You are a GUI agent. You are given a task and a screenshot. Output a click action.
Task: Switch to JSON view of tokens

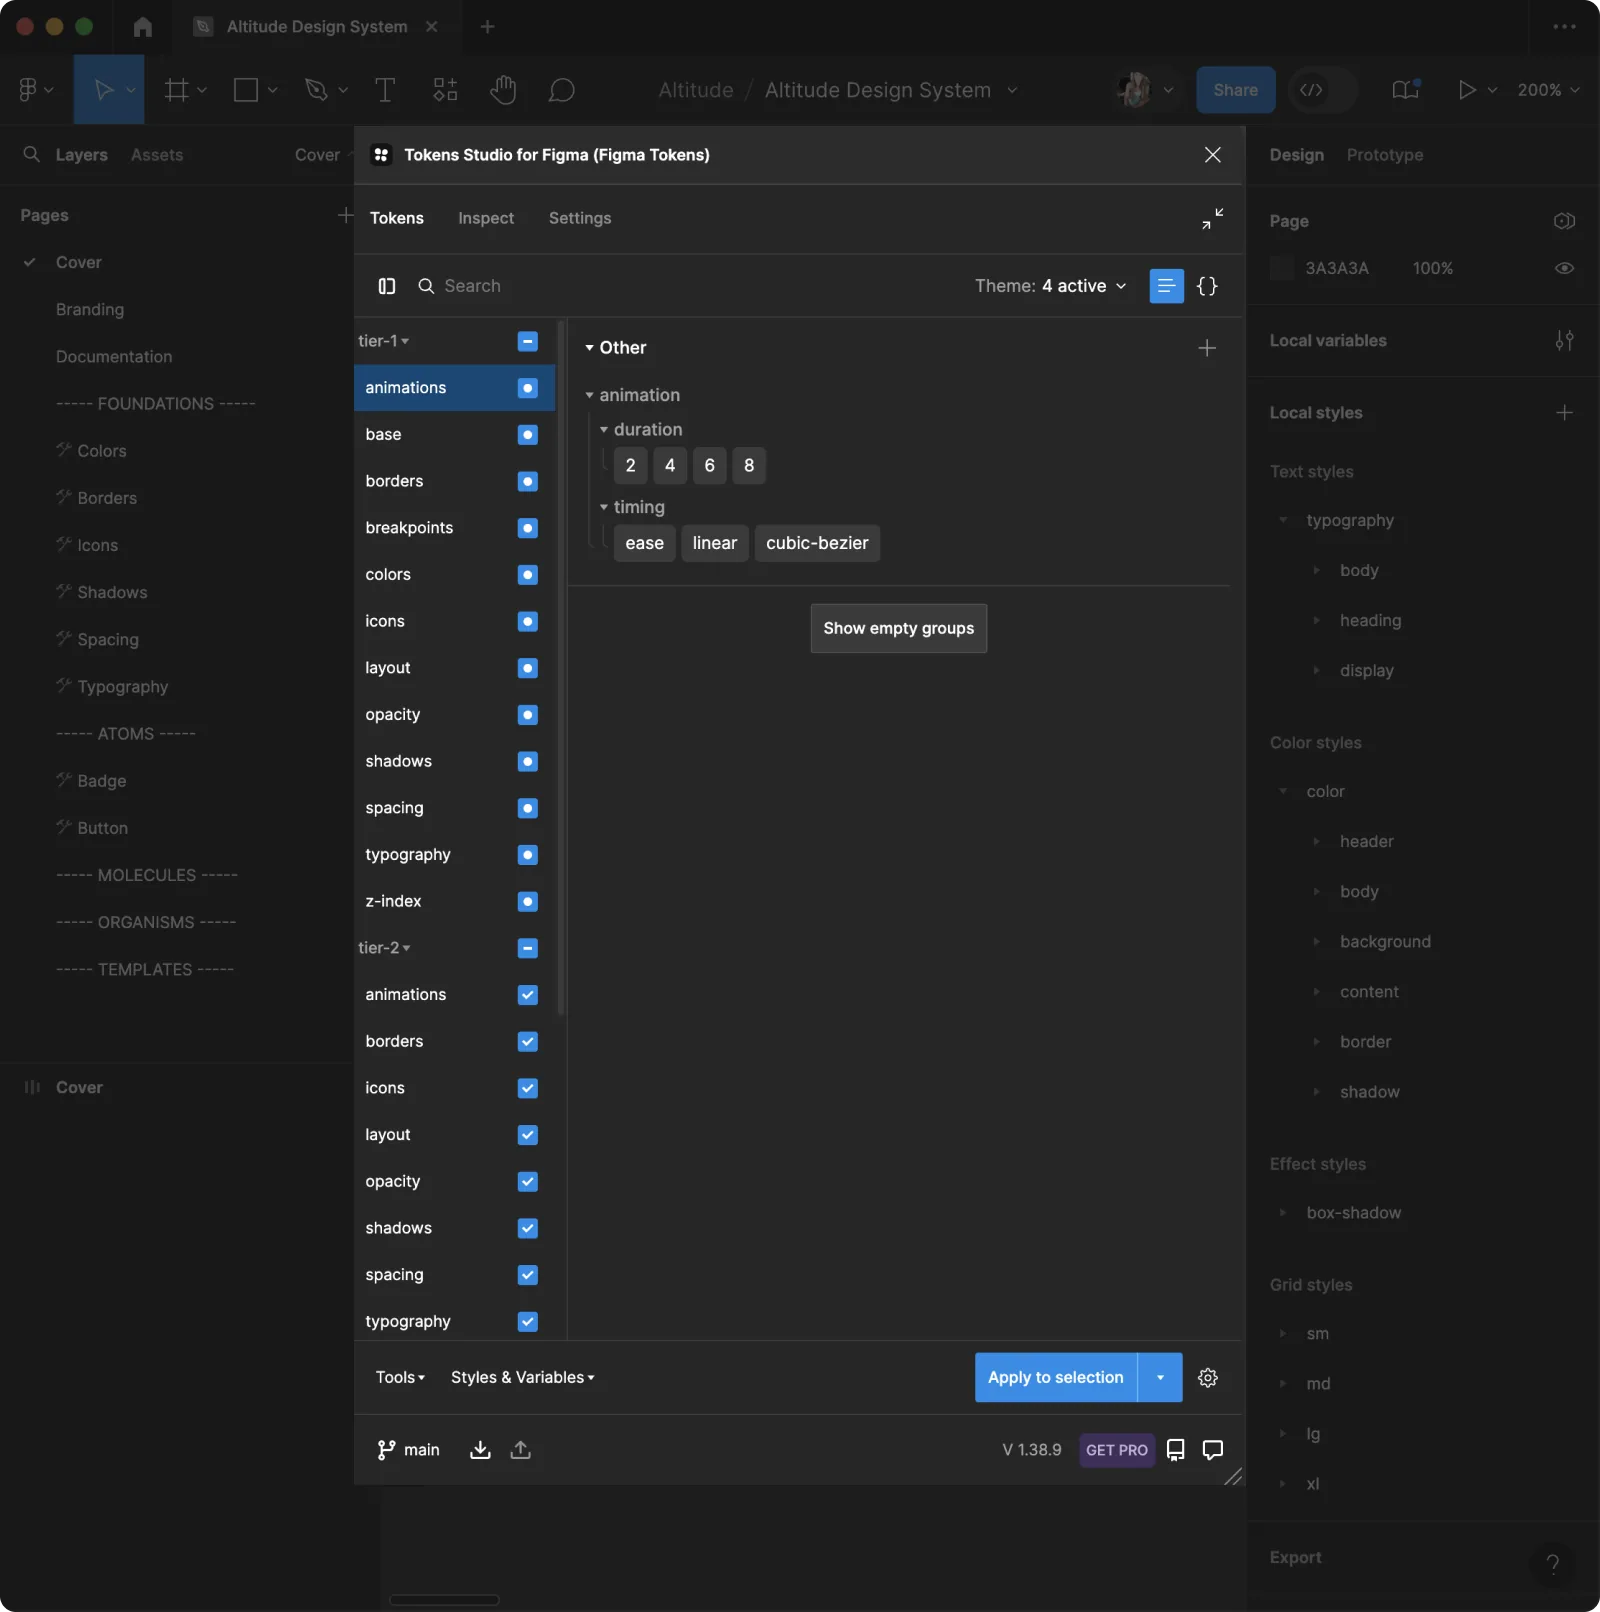point(1207,286)
